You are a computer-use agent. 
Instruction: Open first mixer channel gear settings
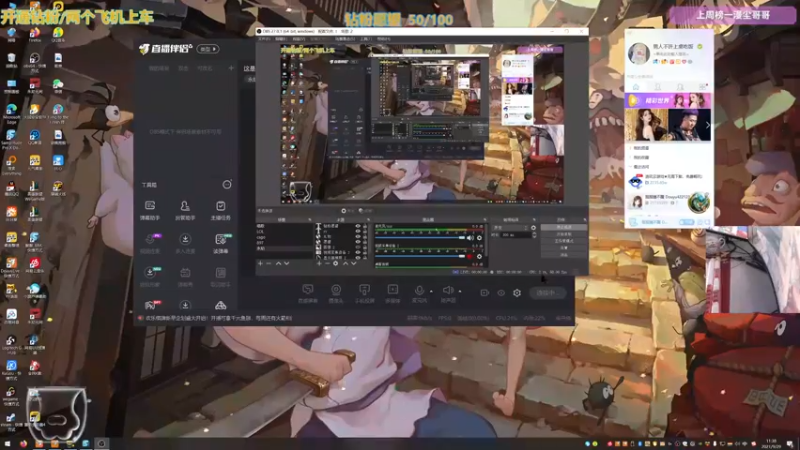pos(479,238)
